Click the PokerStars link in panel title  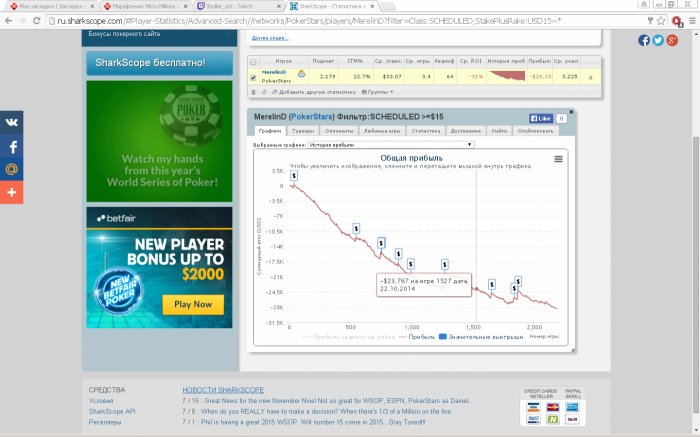point(312,117)
